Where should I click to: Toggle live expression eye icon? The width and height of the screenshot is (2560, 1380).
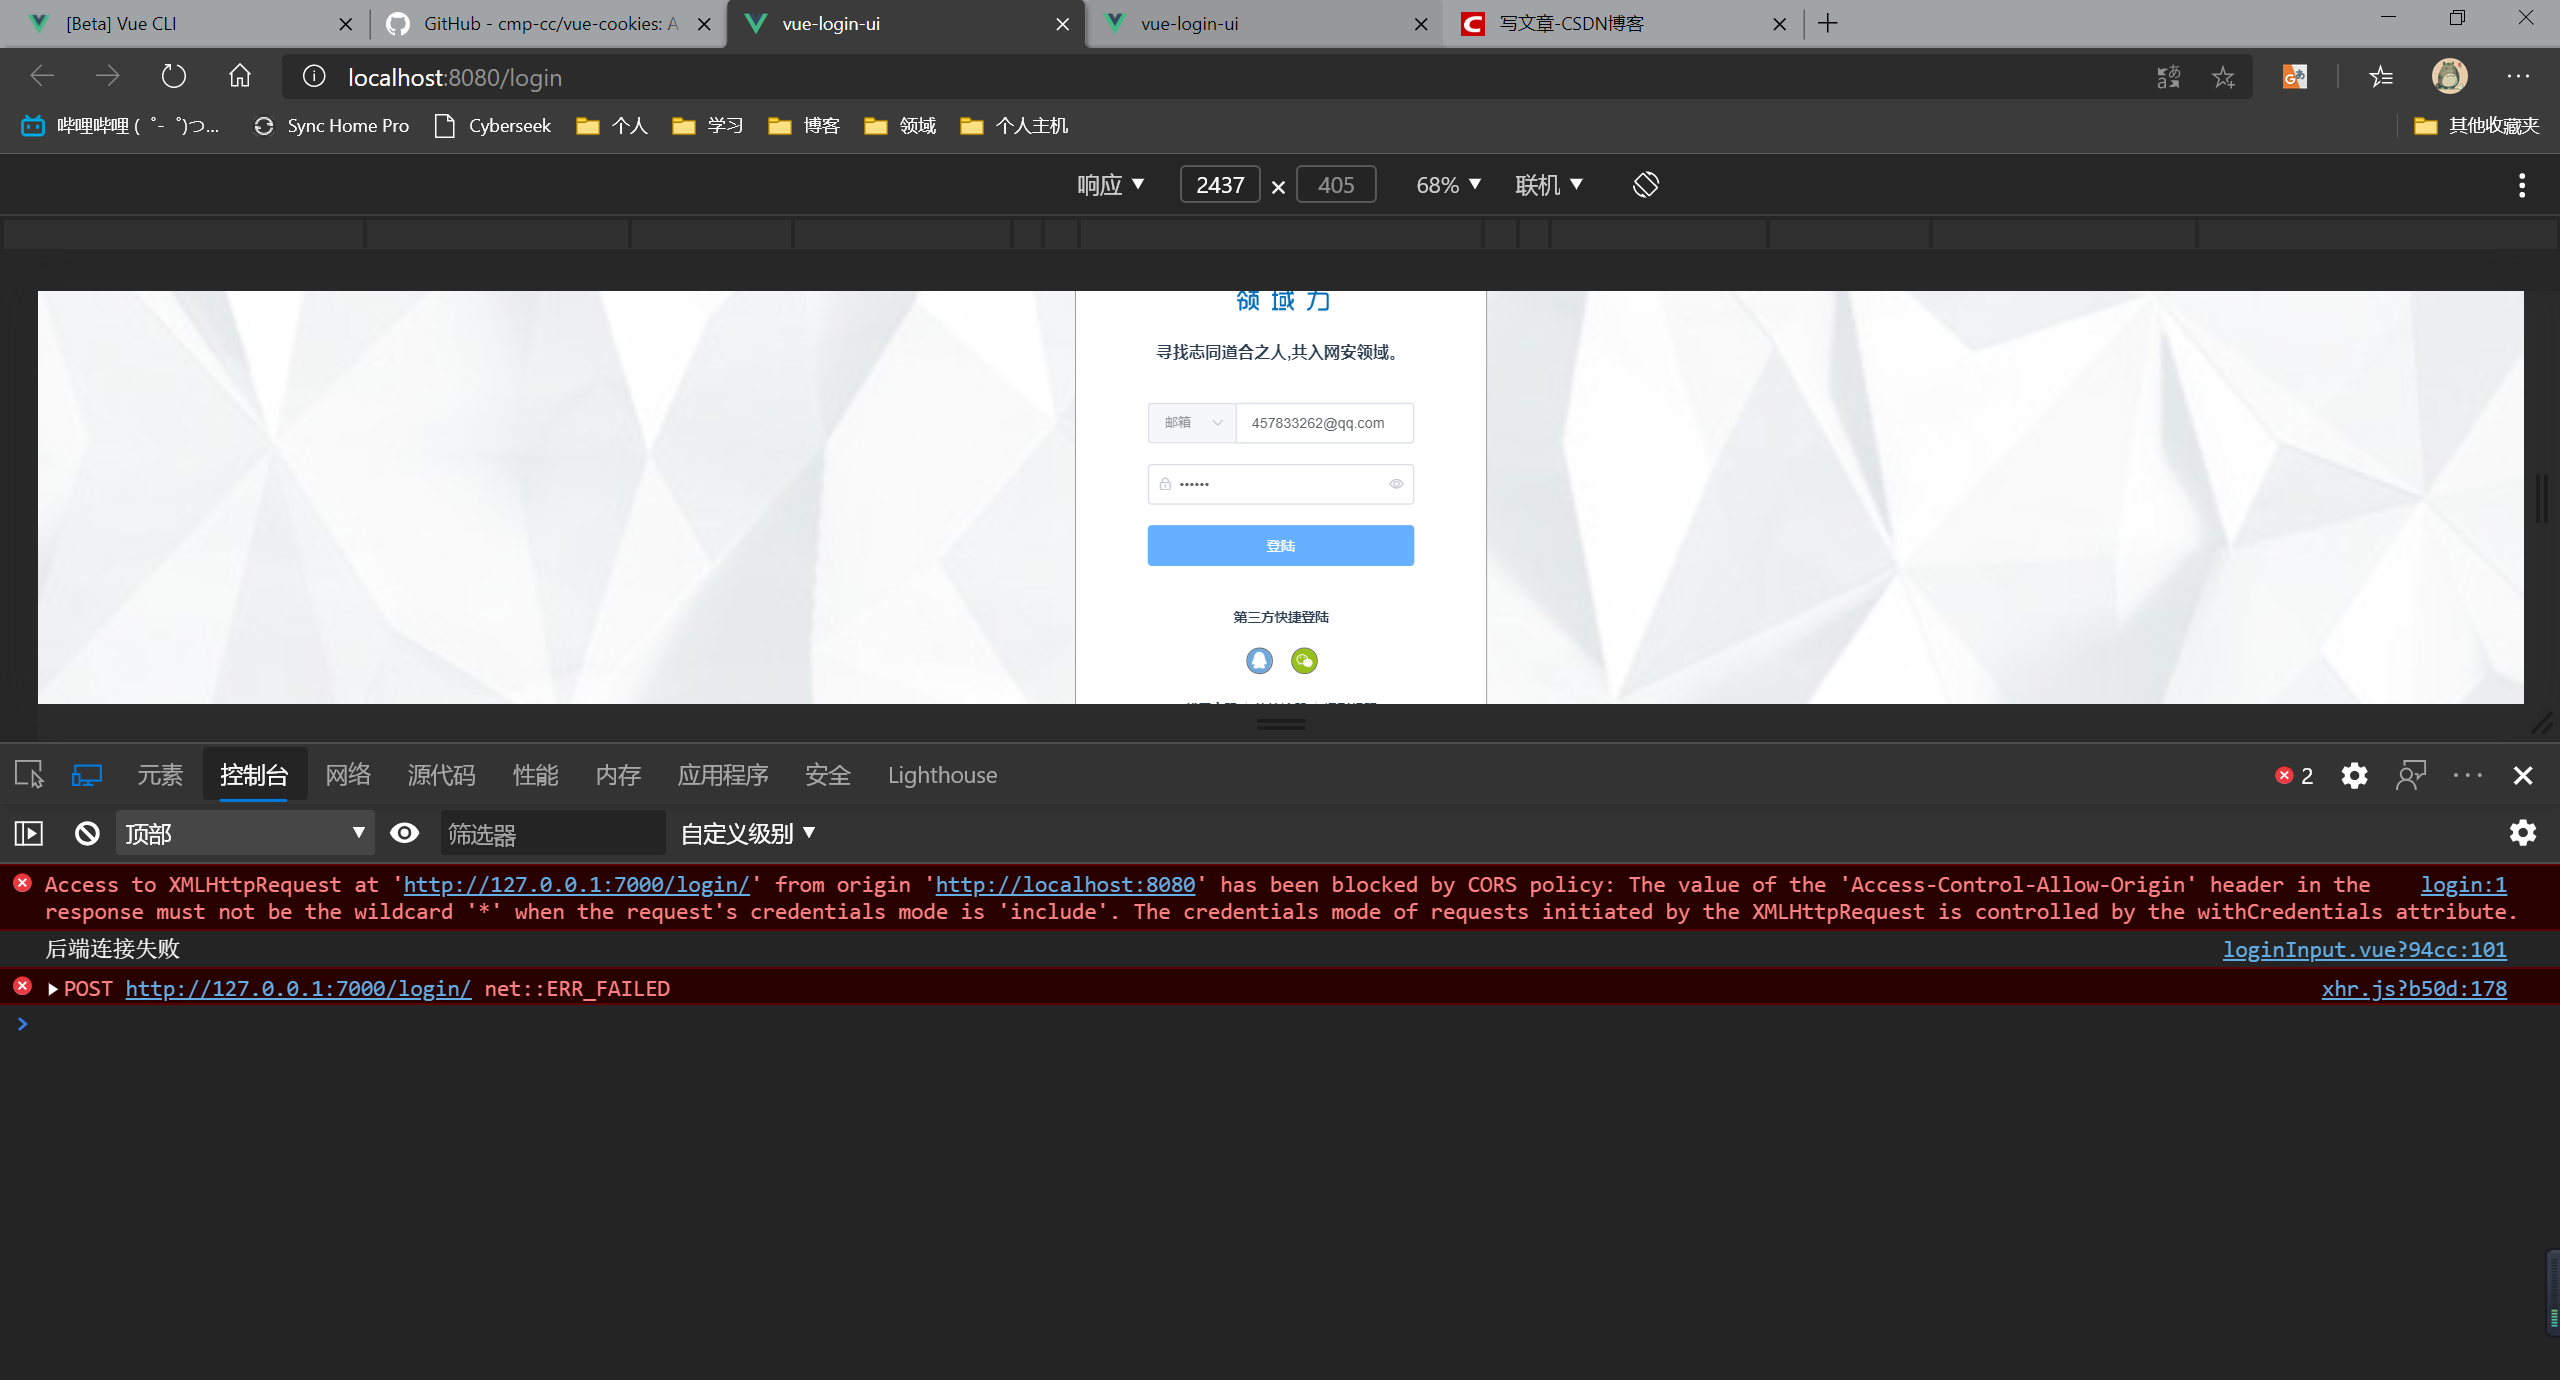tap(404, 833)
